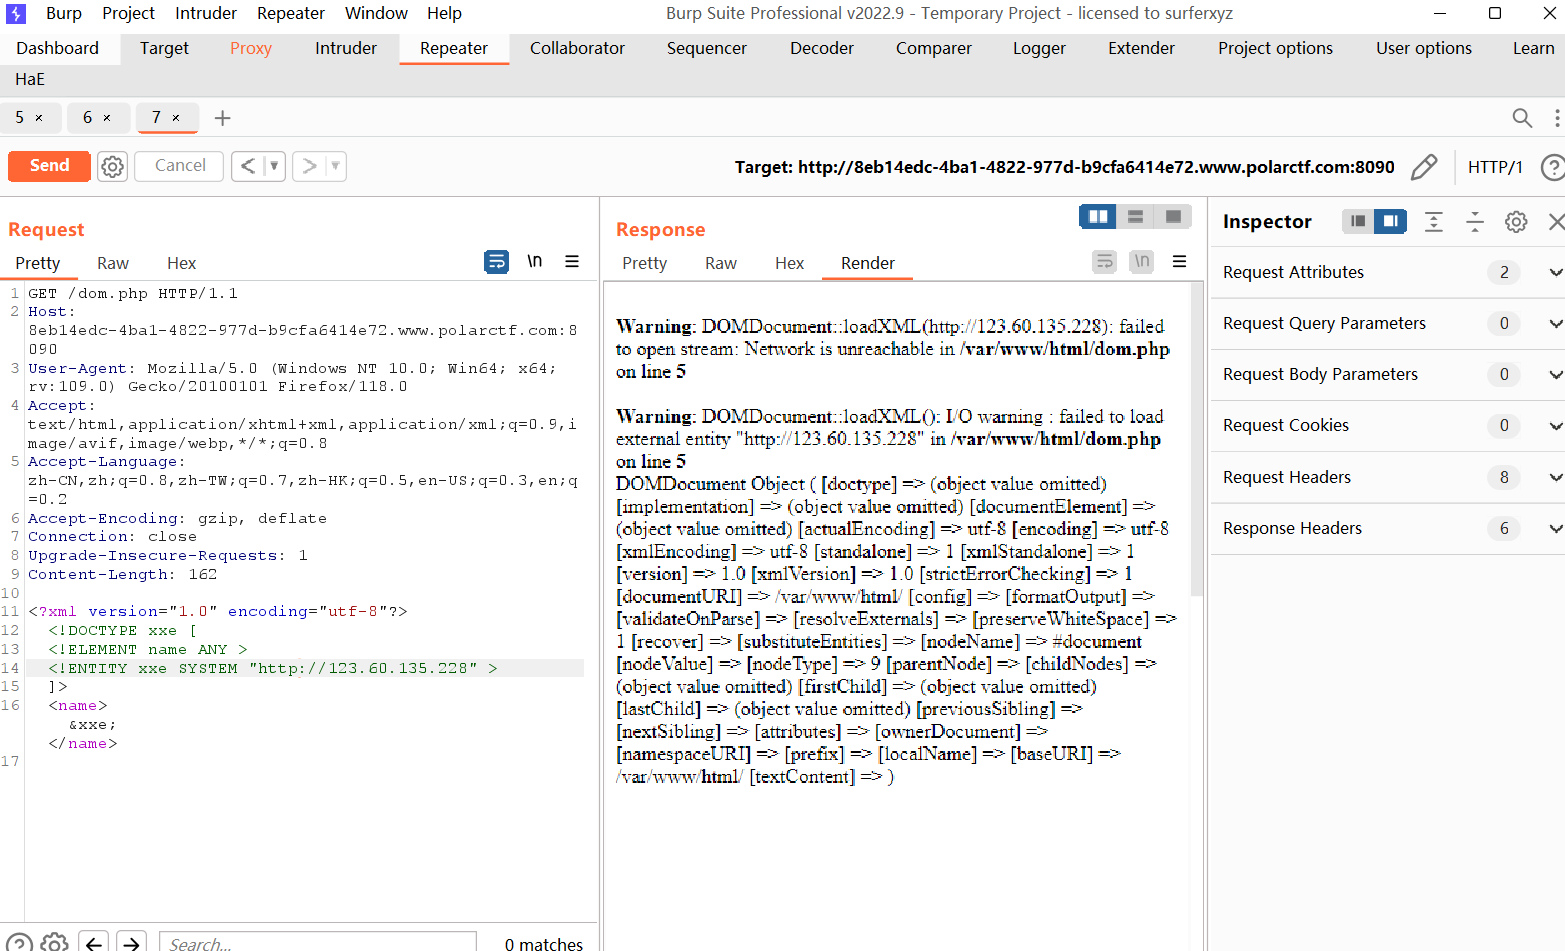Open Inspector settings gear
This screenshot has width=1565, height=951.
click(x=1516, y=222)
